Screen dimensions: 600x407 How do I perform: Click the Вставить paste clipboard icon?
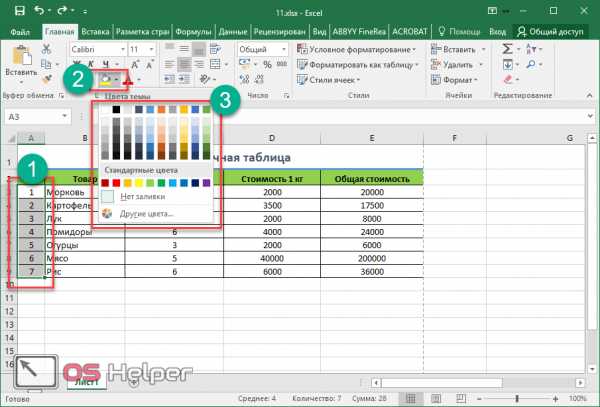[22, 55]
